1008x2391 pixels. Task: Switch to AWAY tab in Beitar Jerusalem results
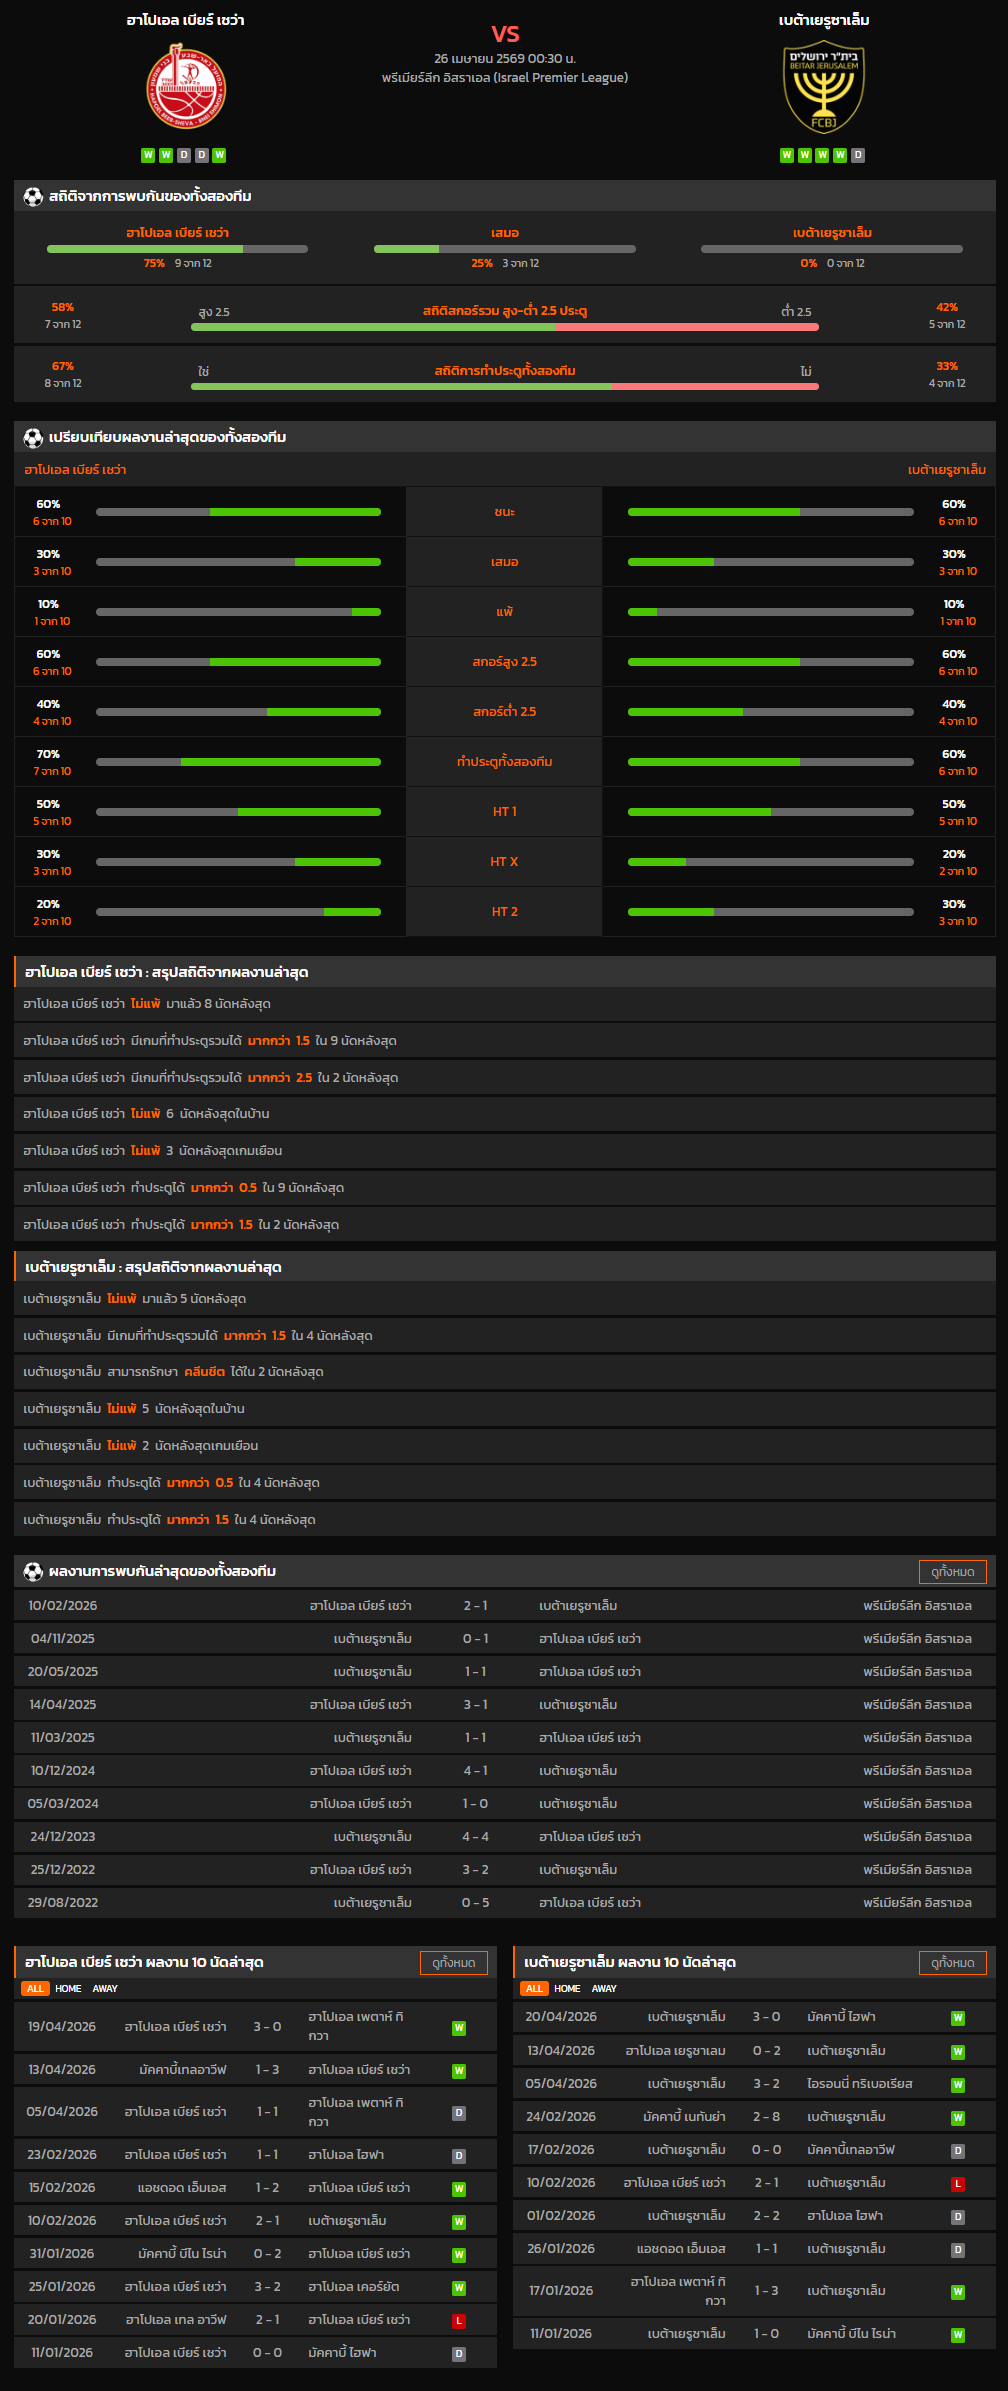pyautogui.click(x=604, y=1989)
